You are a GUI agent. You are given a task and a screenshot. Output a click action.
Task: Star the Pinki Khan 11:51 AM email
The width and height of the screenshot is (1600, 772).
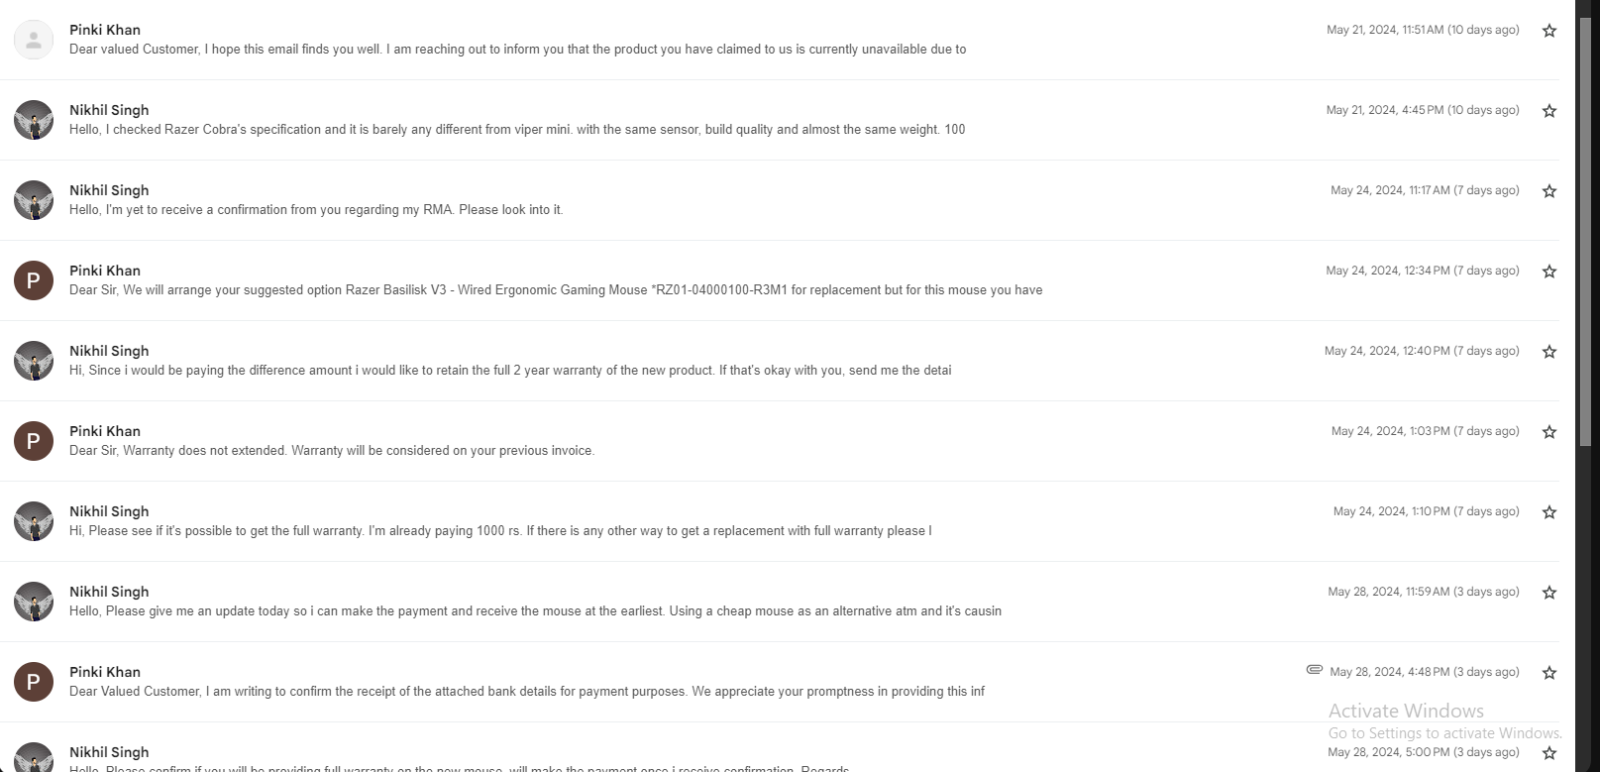point(1549,31)
